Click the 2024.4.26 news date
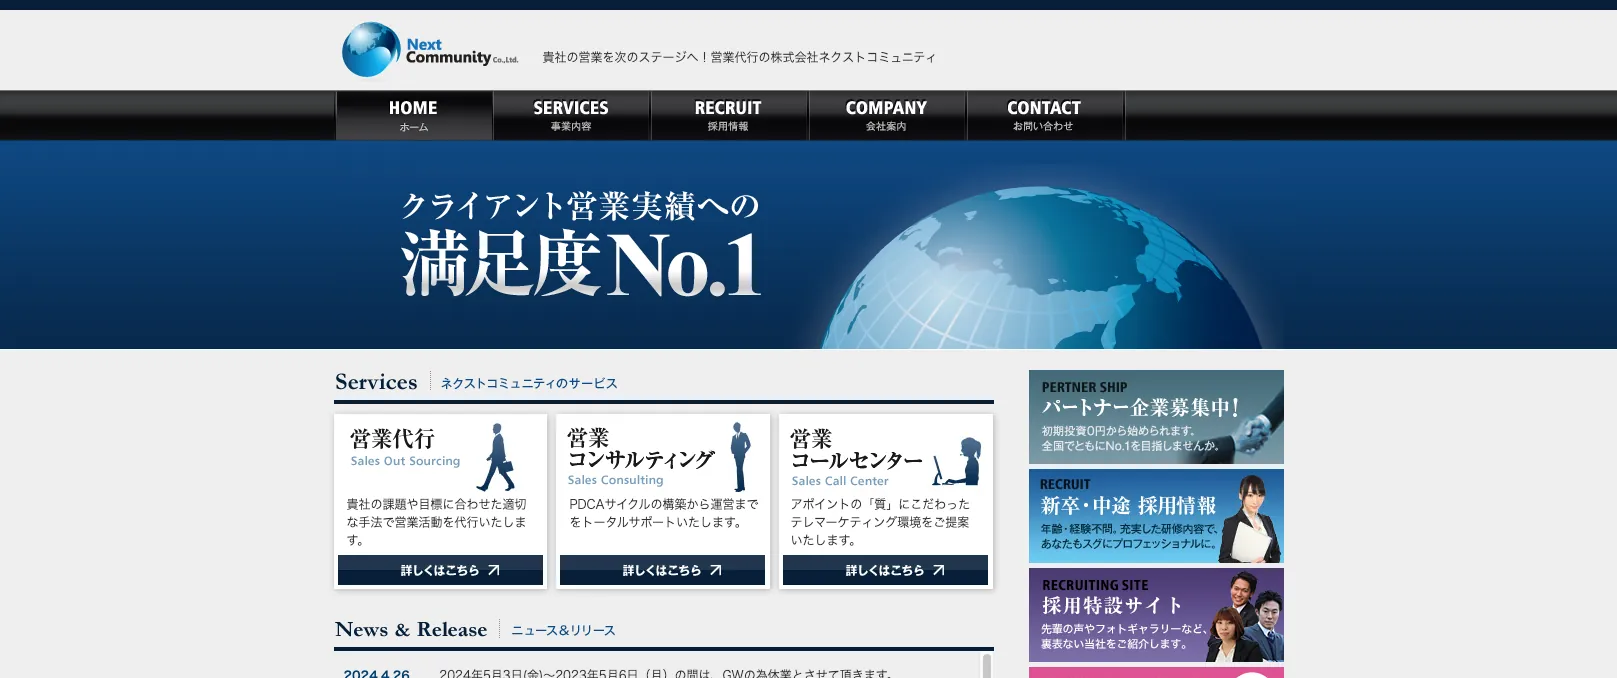 (x=376, y=673)
